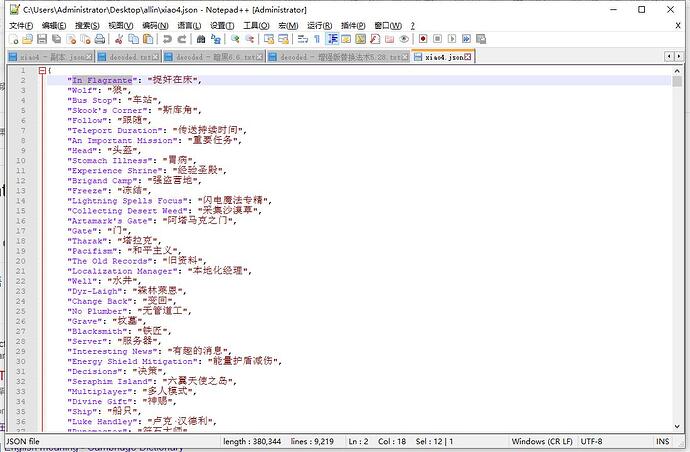
Task: Open the 视图(V) menu
Action: tap(121, 26)
